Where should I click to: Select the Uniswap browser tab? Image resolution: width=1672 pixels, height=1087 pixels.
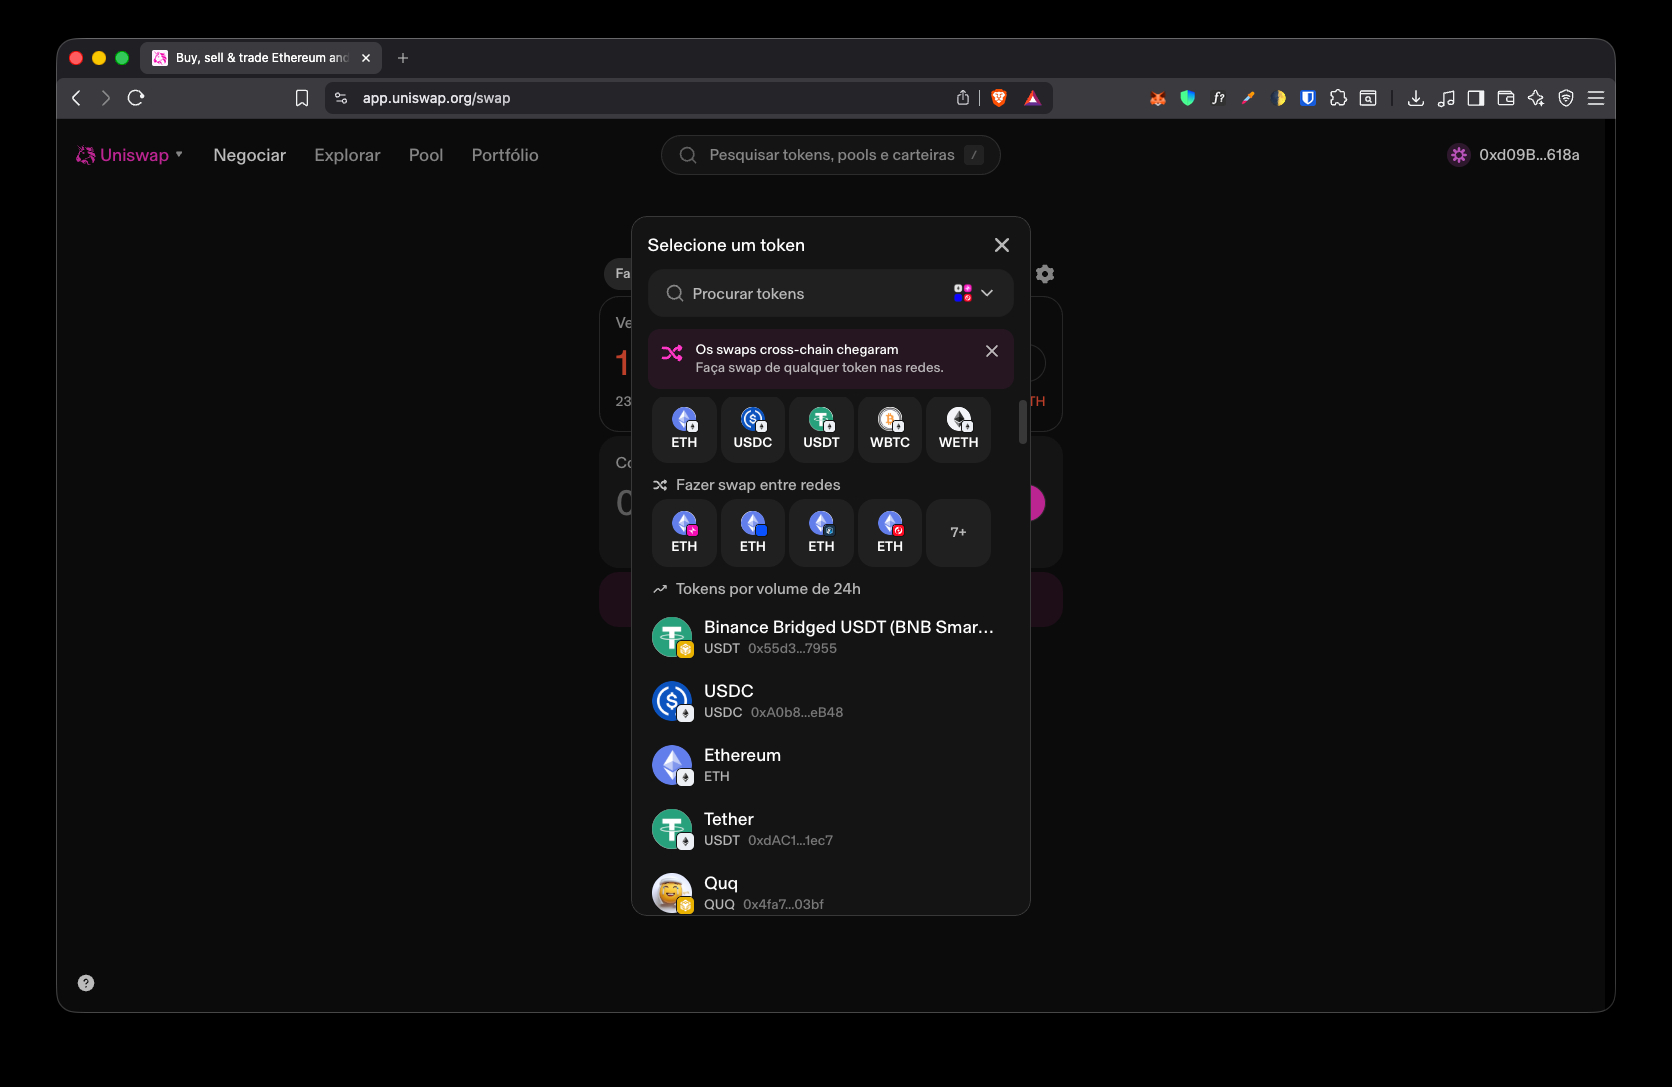pyautogui.click(x=261, y=58)
